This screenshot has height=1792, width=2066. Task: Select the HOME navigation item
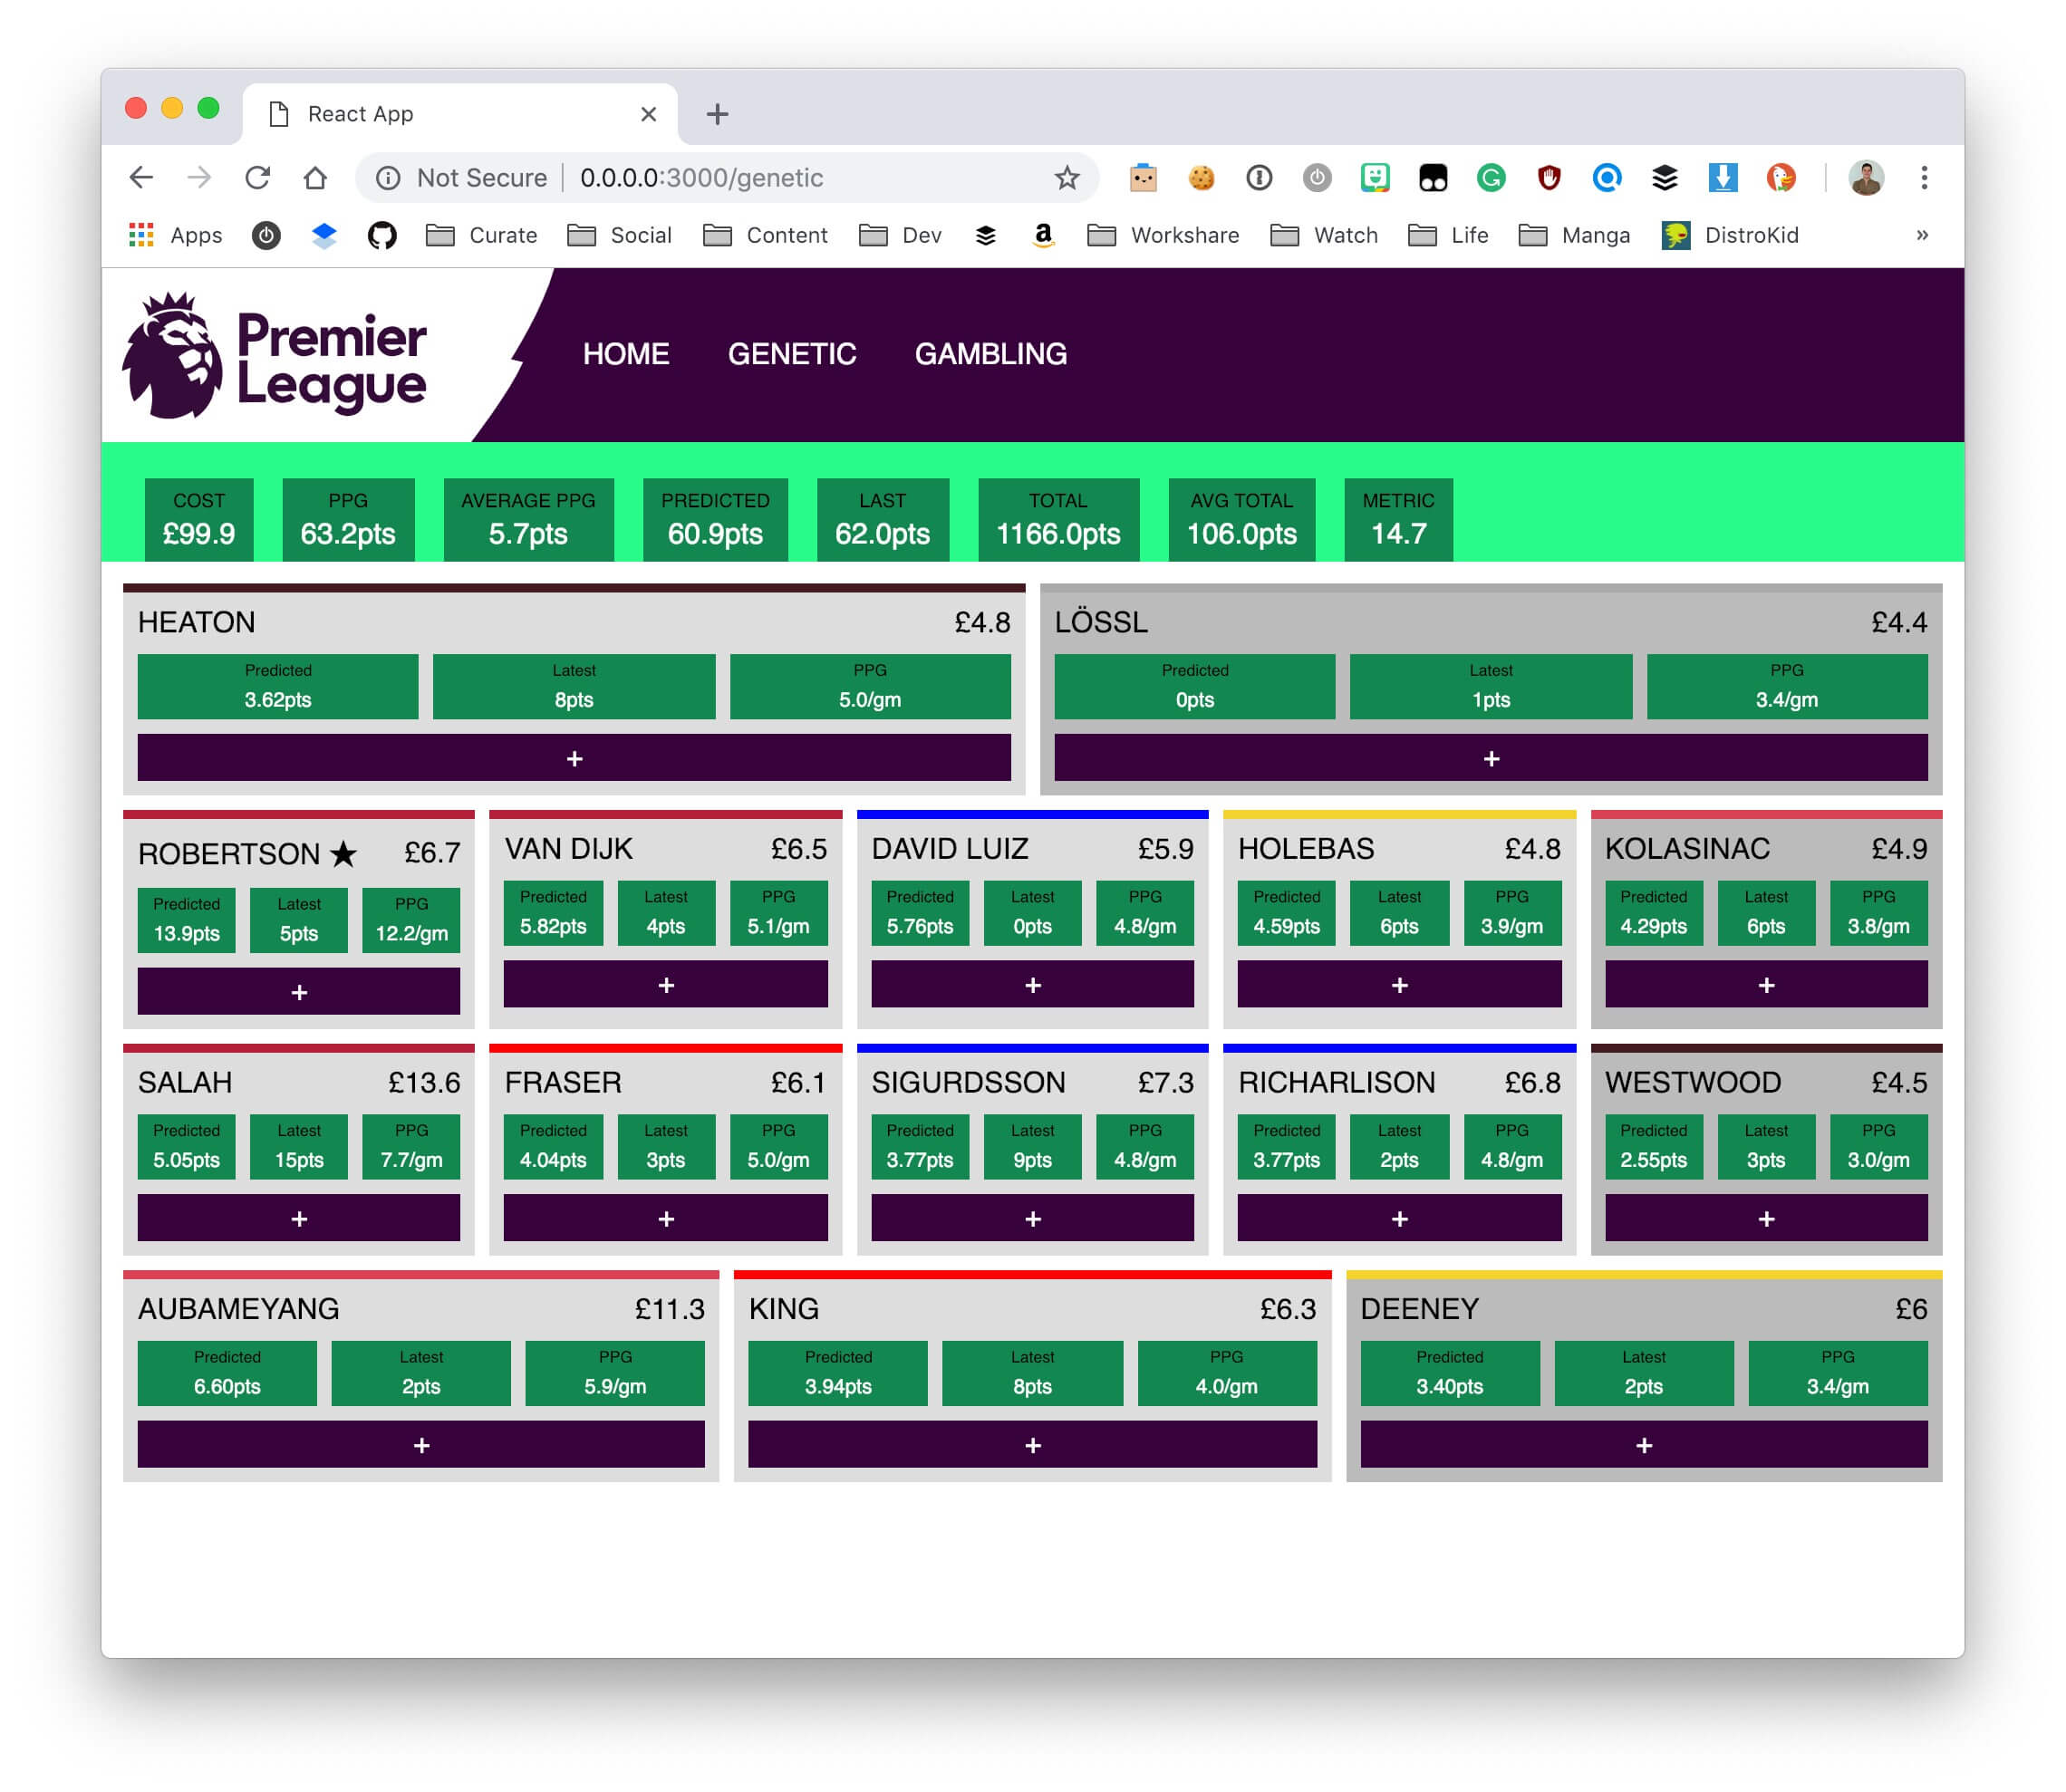(x=626, y=353)
